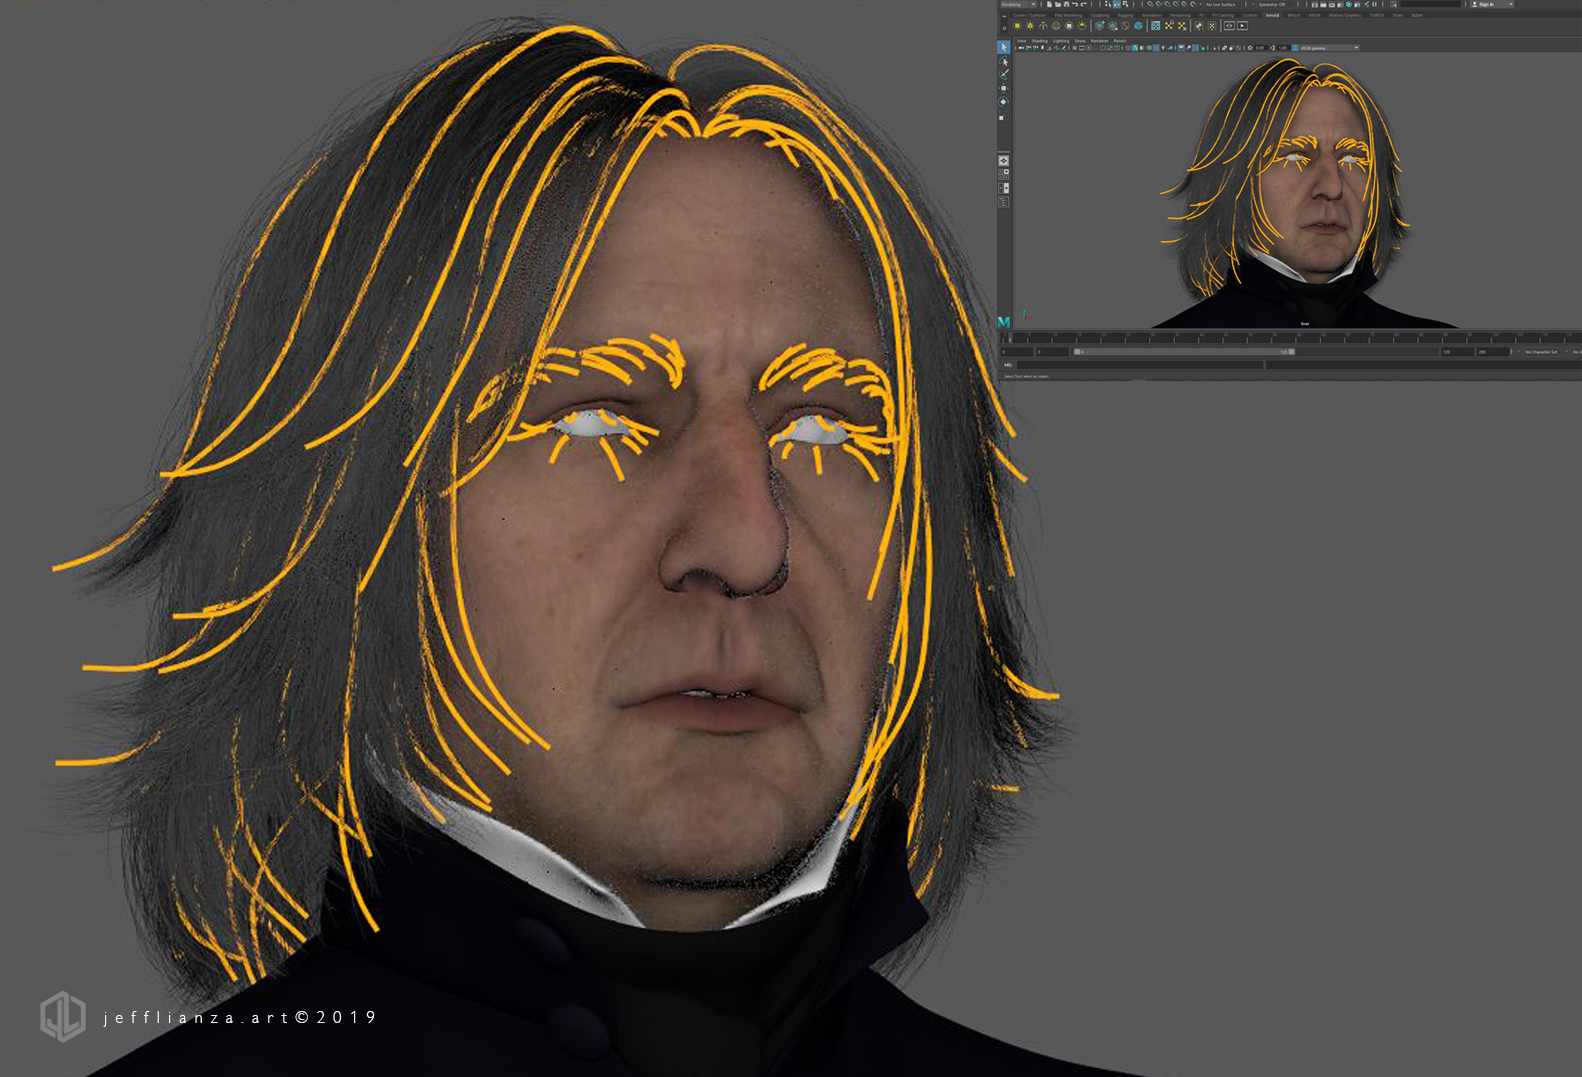Pick the Paint Selection tool in the toolbox
This screenshot has width=1582, height=1077.
click(1004, 74)
